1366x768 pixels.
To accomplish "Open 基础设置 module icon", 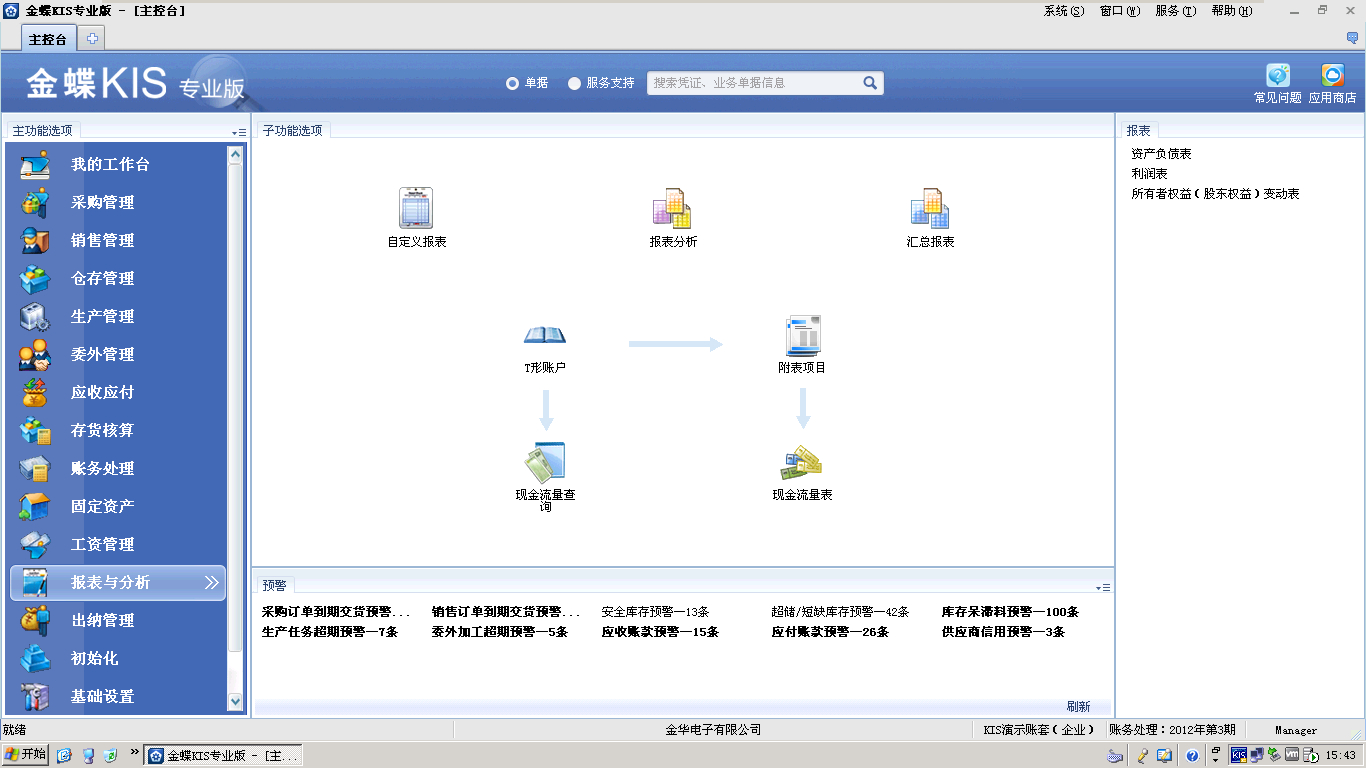I will point(35,696).
